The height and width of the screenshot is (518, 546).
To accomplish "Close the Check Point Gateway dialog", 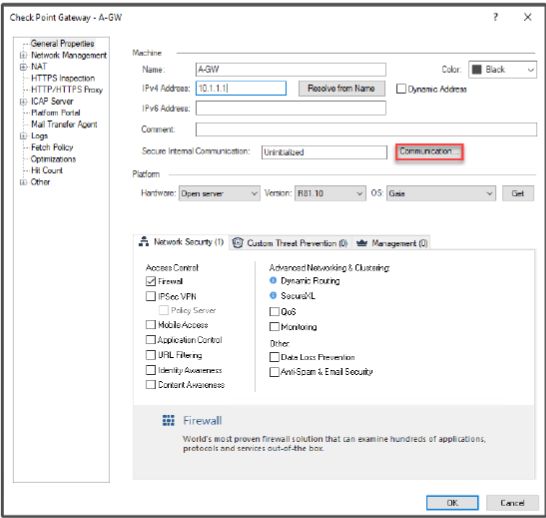I will [527, 17].
